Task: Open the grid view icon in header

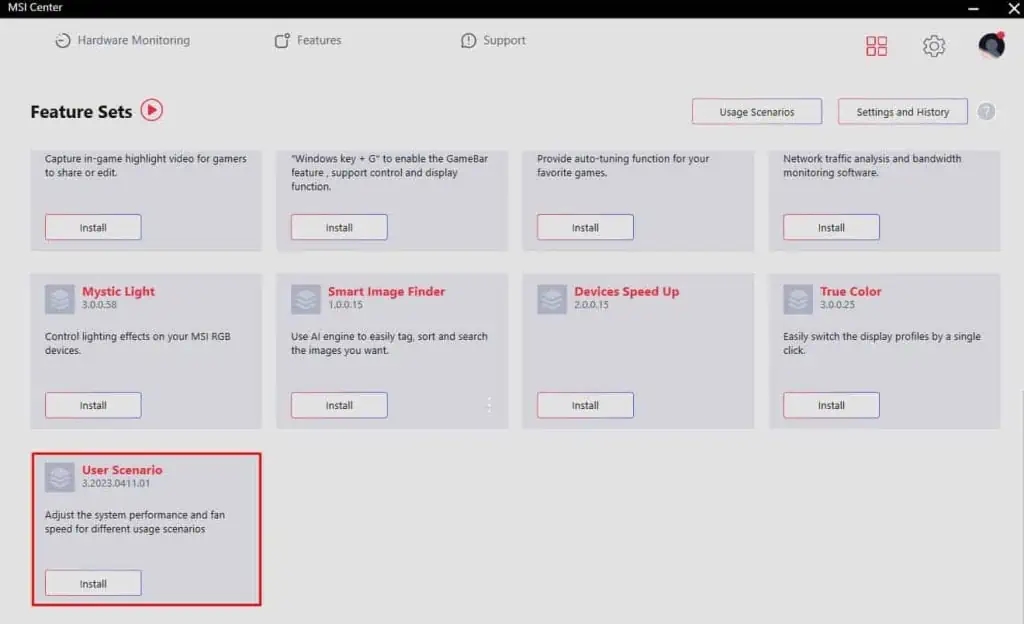Action: coord(876,46)
